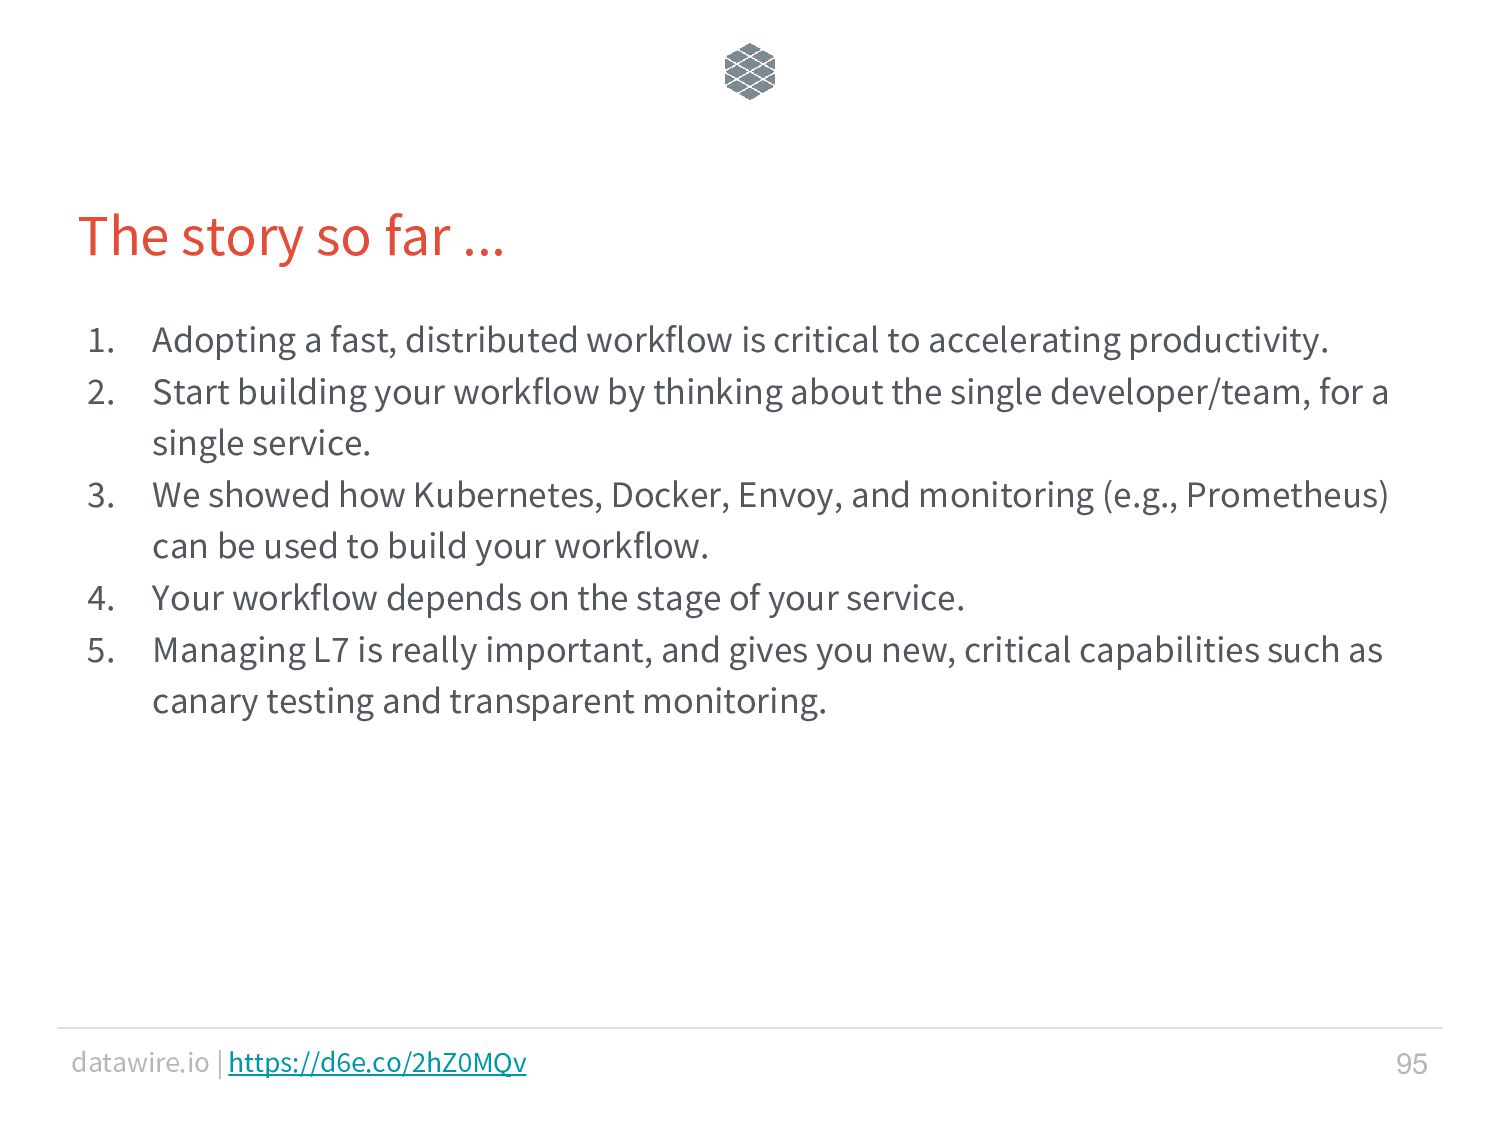This screenshot has width=1500, height=1125.
Task: Click the datawire.io footer text
Action: [140, 1062]
